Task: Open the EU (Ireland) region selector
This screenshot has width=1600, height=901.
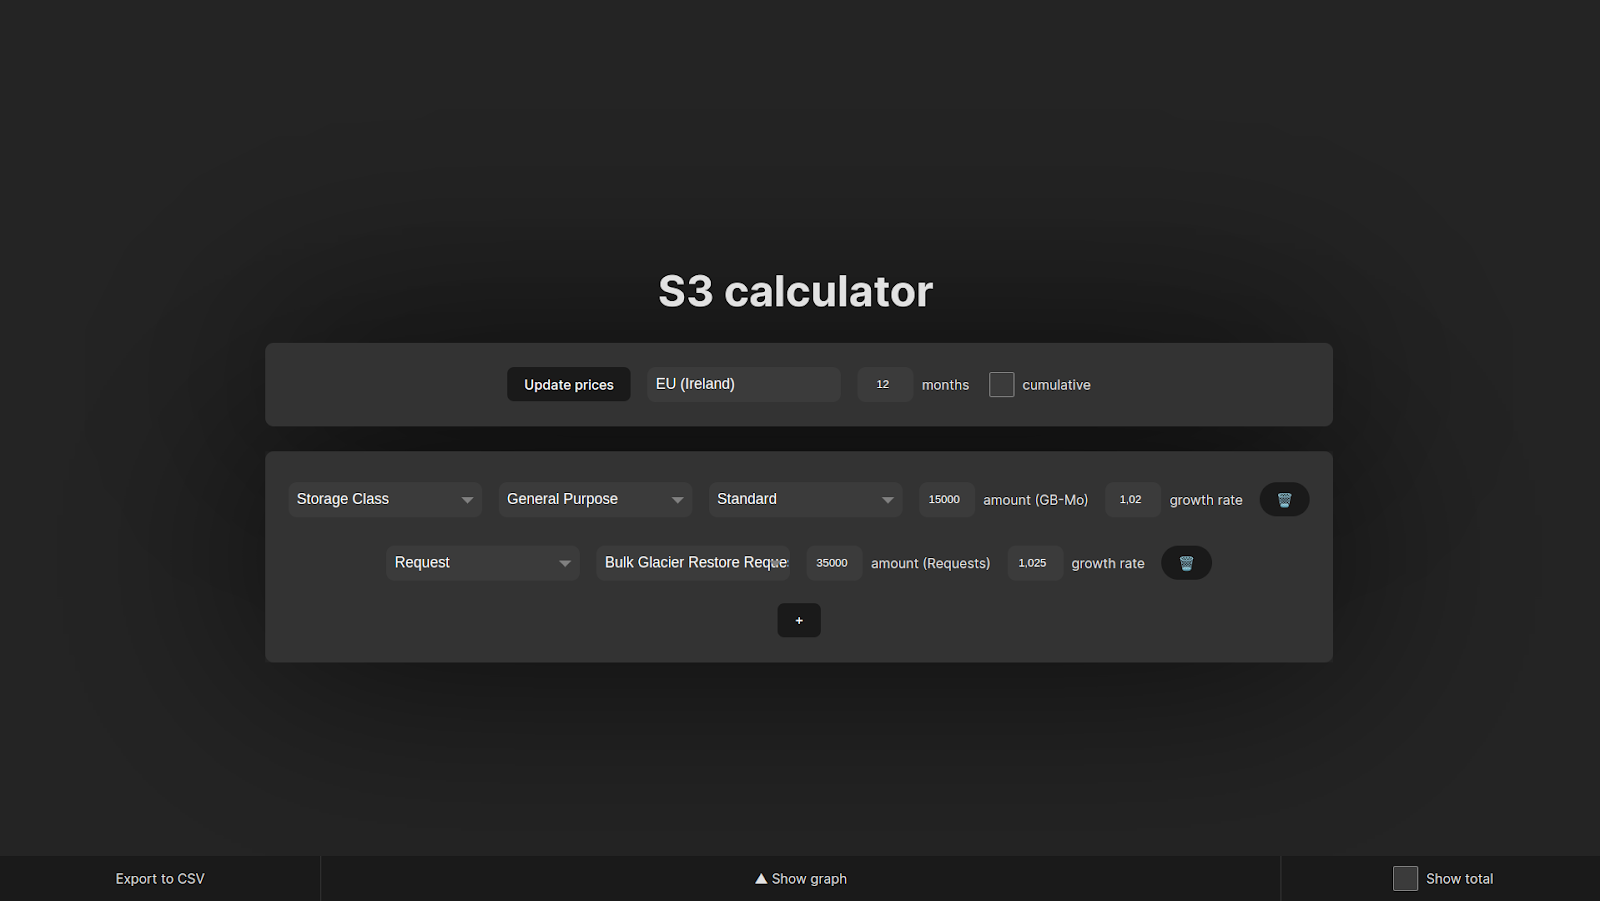Action: tap(744, 384)
